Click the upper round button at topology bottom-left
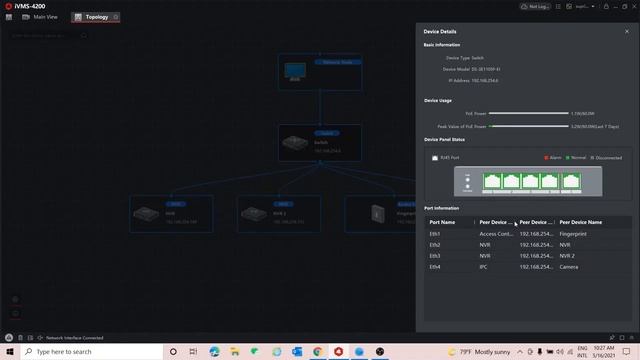The width and height of the screenshot is (640, 360). 15,300
